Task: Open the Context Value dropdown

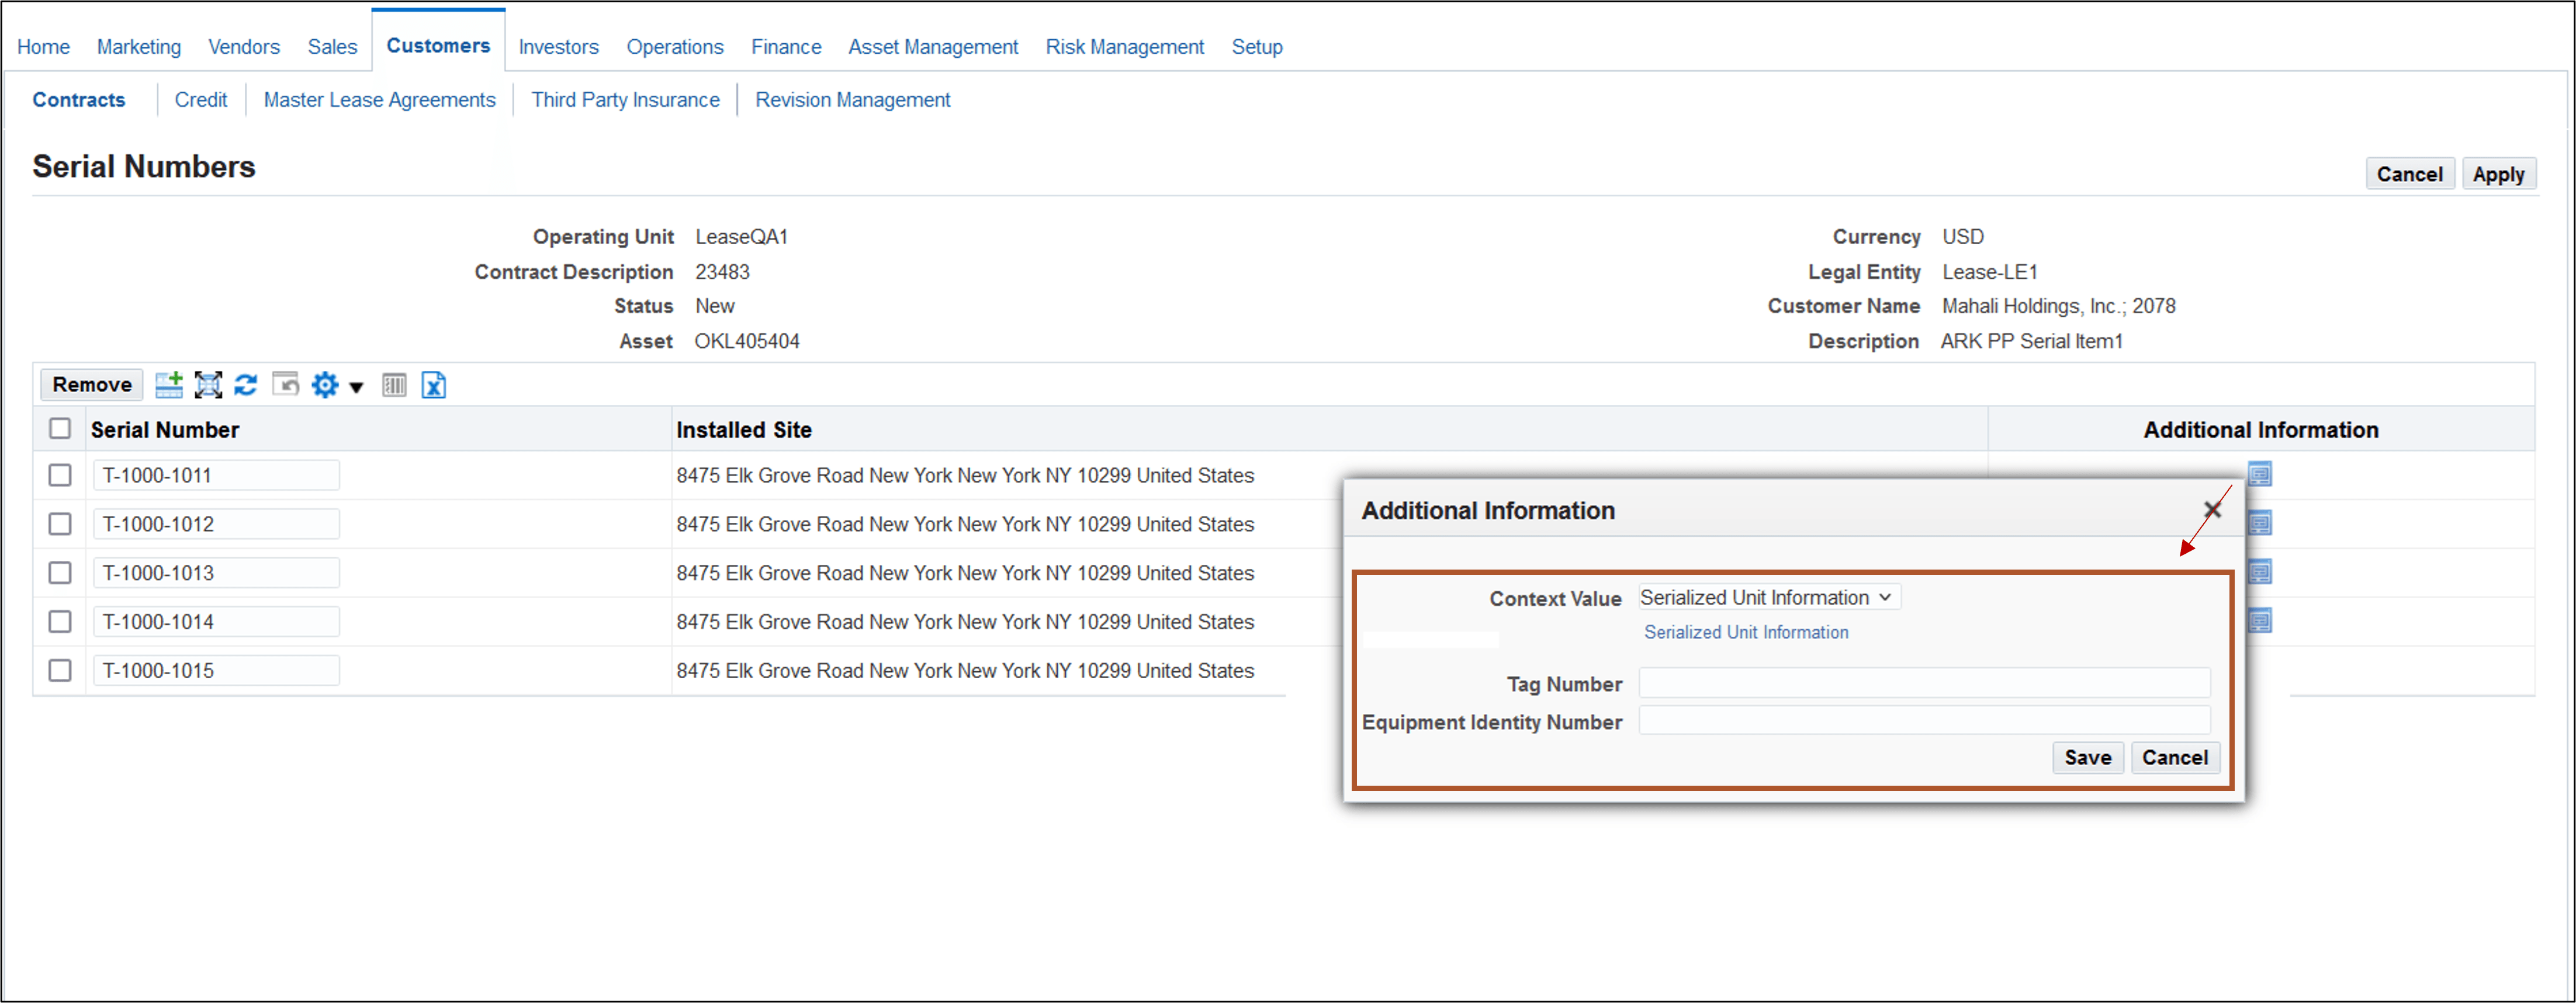Action: coord(1768,598)
